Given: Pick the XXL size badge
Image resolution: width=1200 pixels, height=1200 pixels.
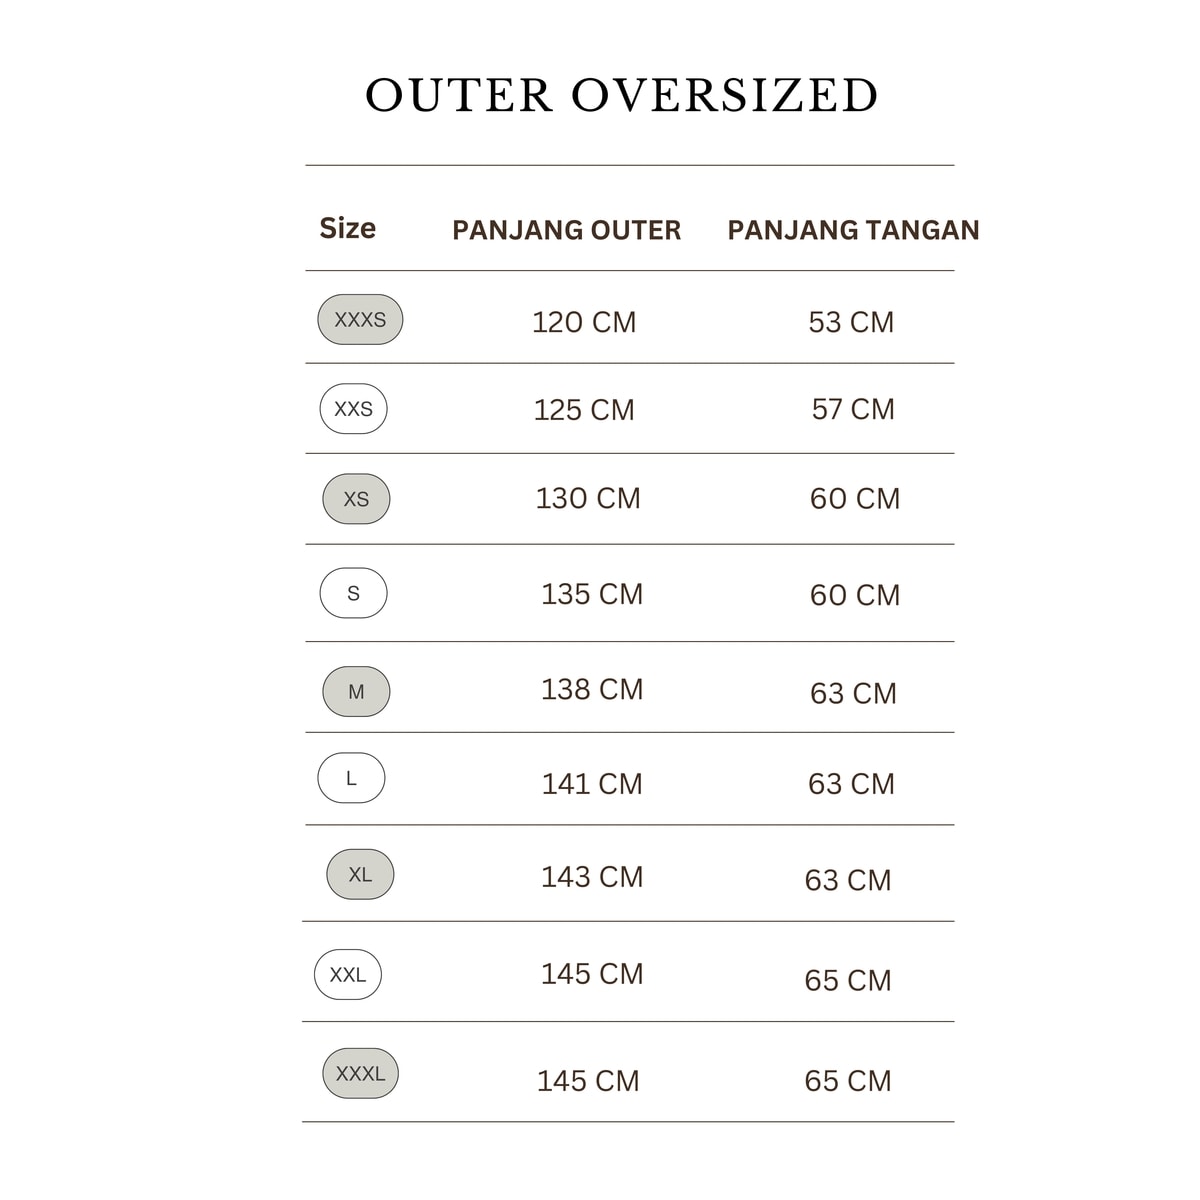Looking at the screenshot, I should coord(348,975).
